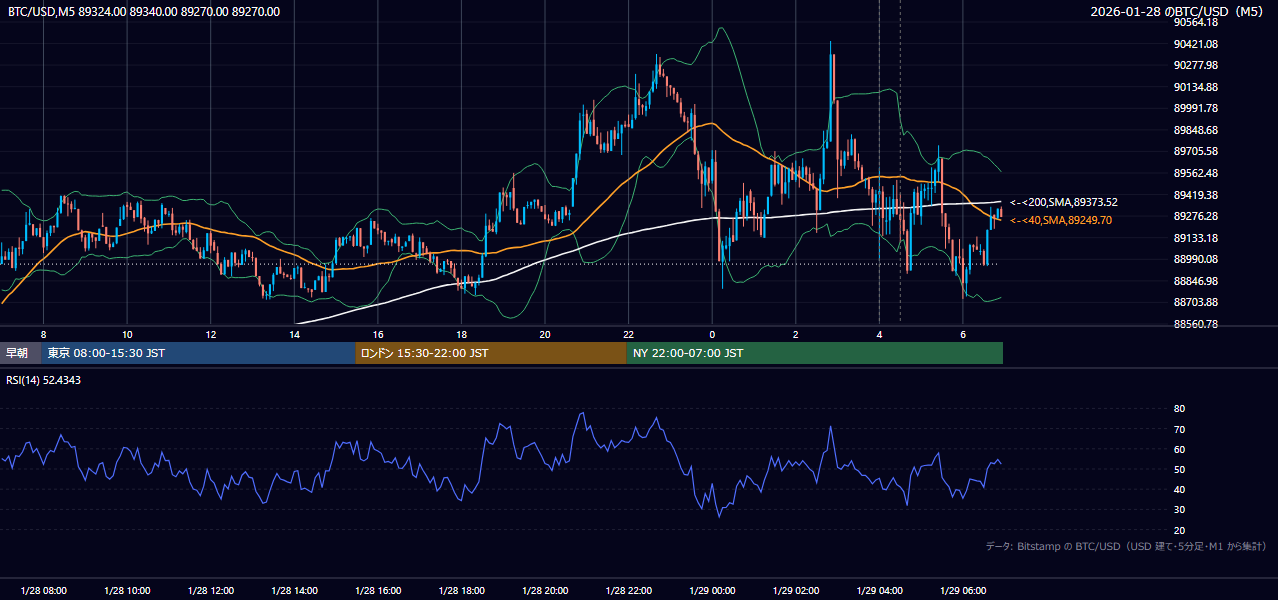This screenshot has height=600, width=1278.
Task: Click the RSI(14) 52.4343 indicator label
Action: click(x=44, y=380)
